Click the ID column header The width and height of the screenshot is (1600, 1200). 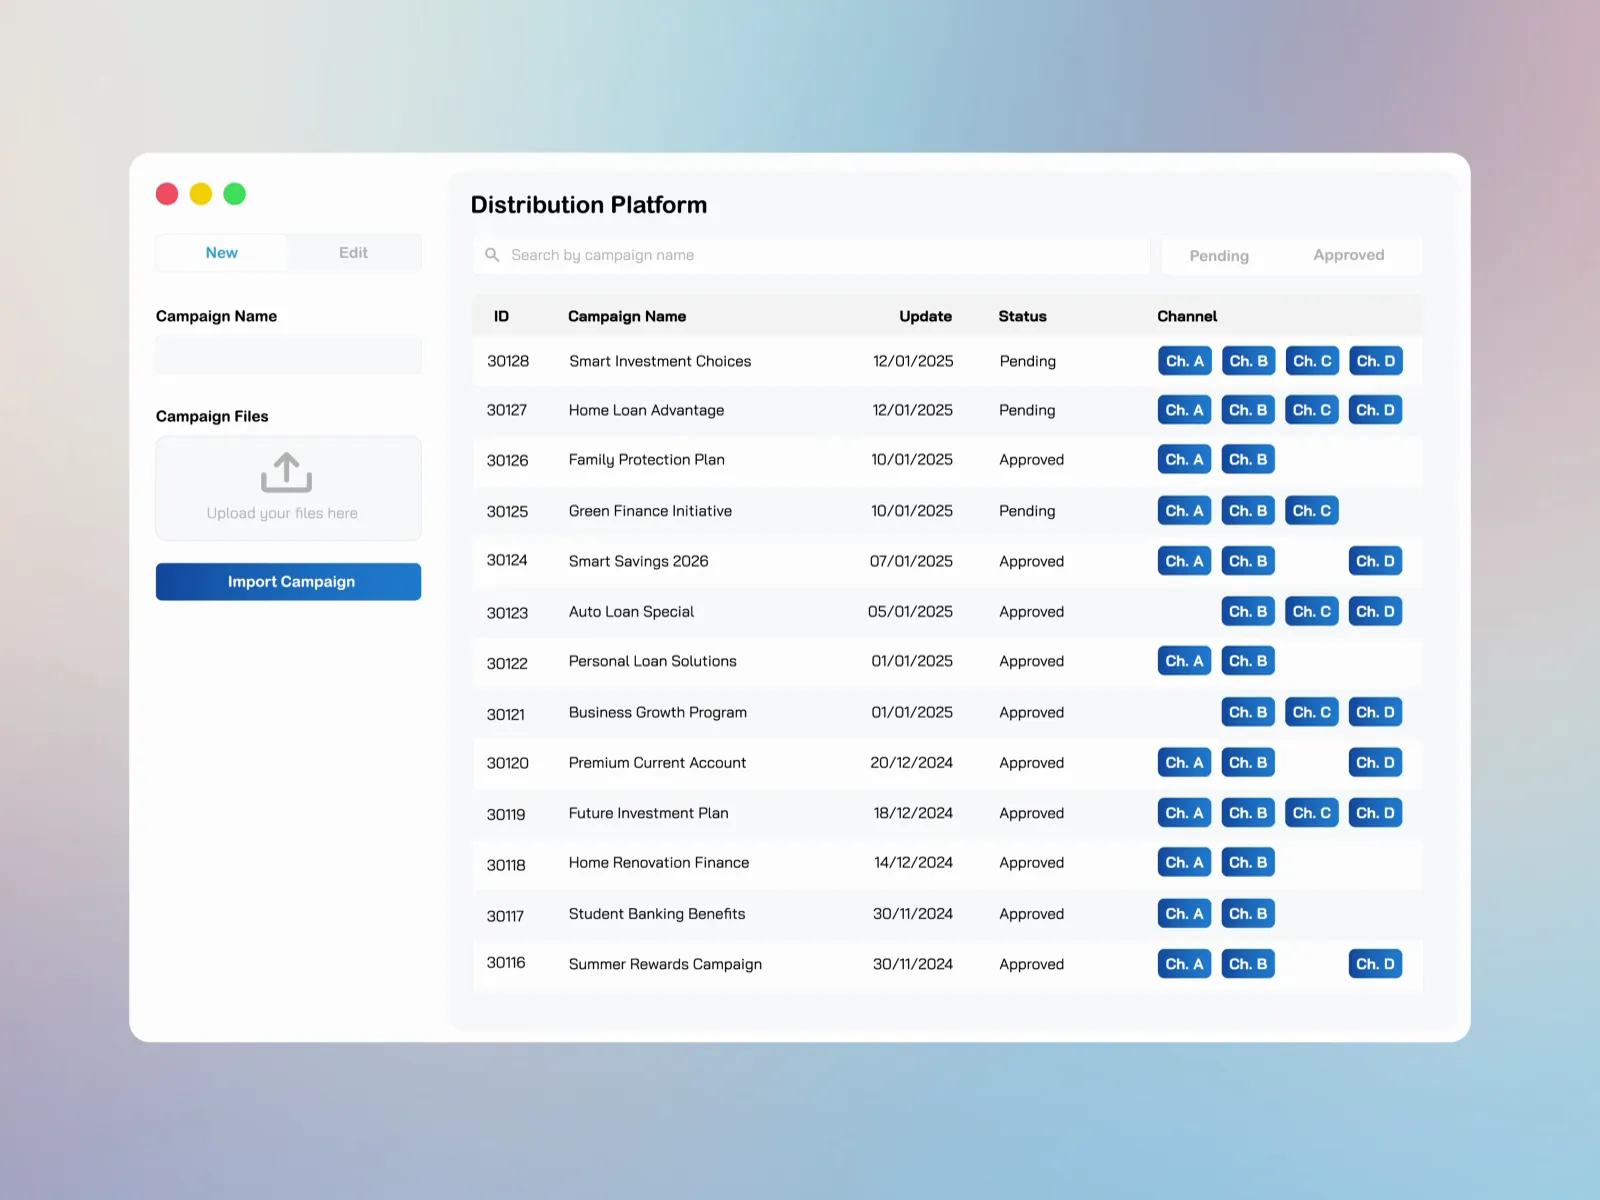501,316
